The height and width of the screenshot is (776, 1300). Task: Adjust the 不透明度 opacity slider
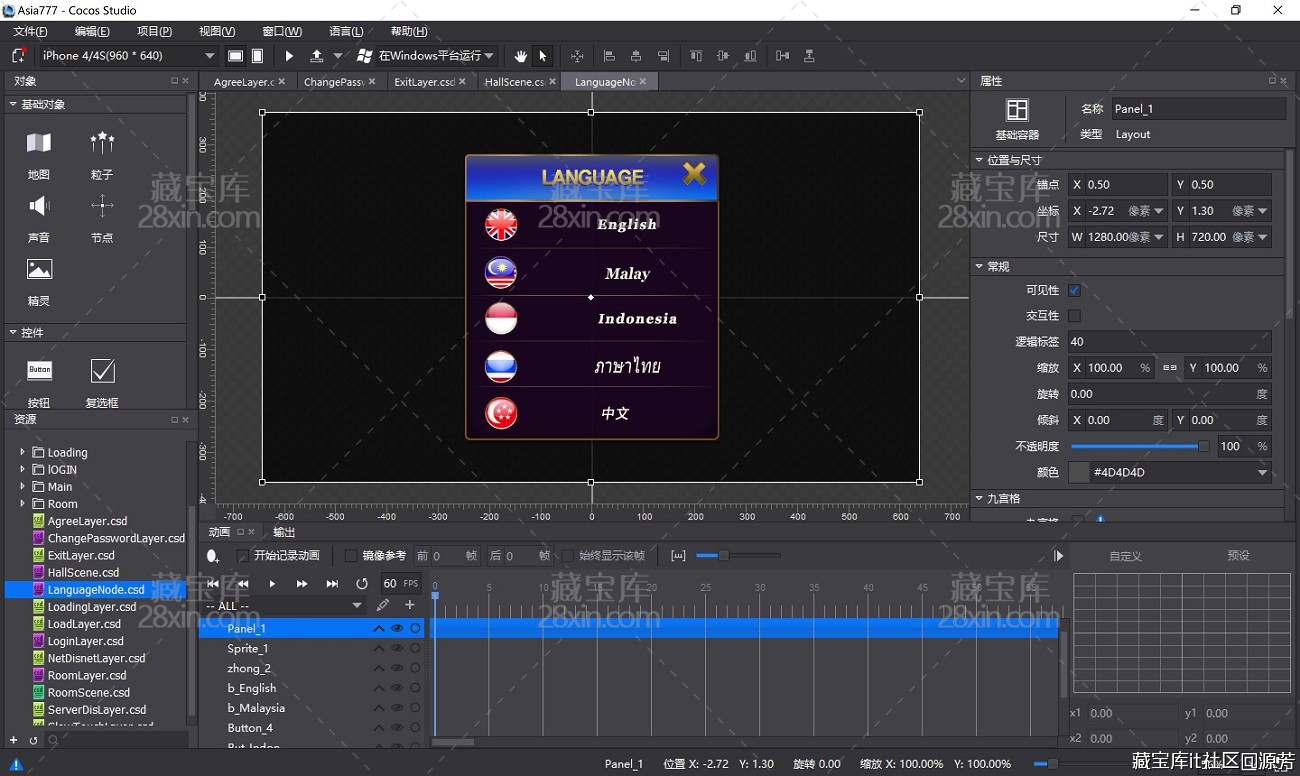coord(1140,446)
